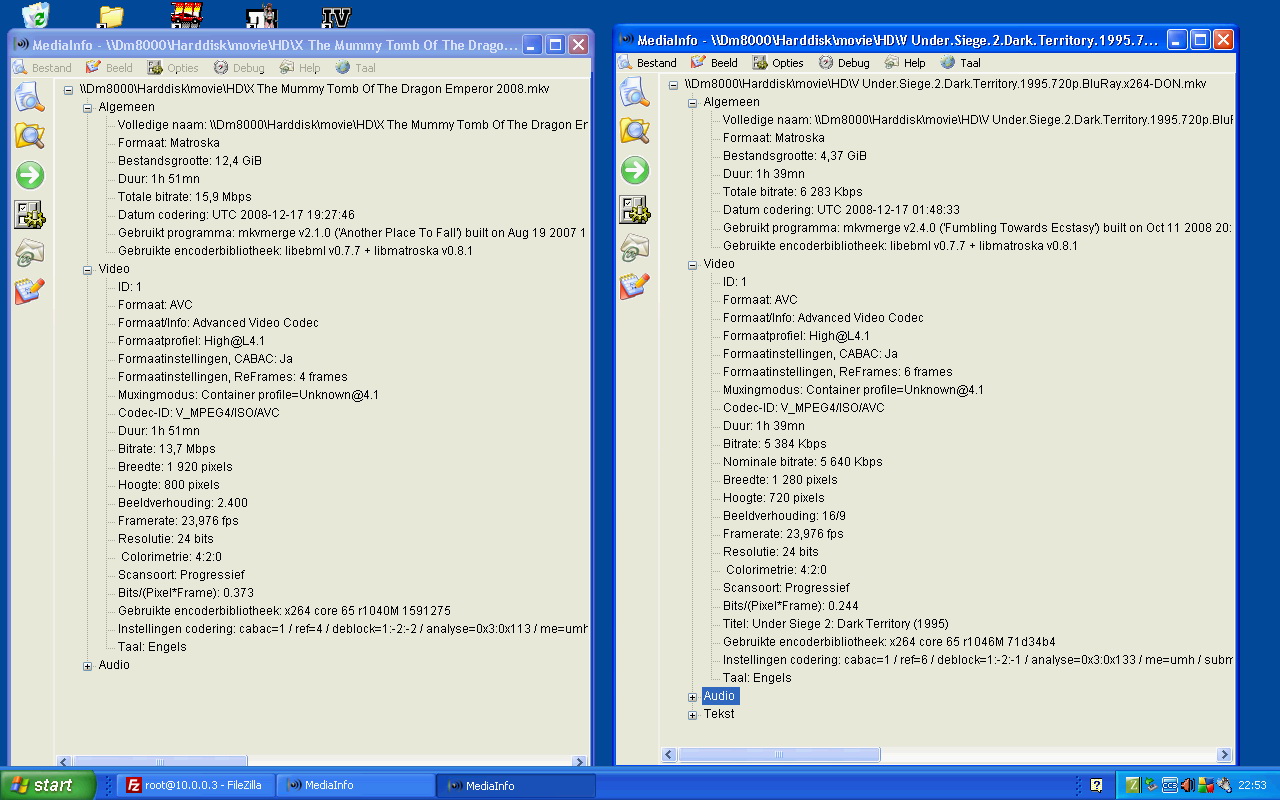Image resolution: width=1280 pixels, height=800 pixels.
Task: Switch to the active second MediaInfo taskbar button
Action: click(516, 785)
